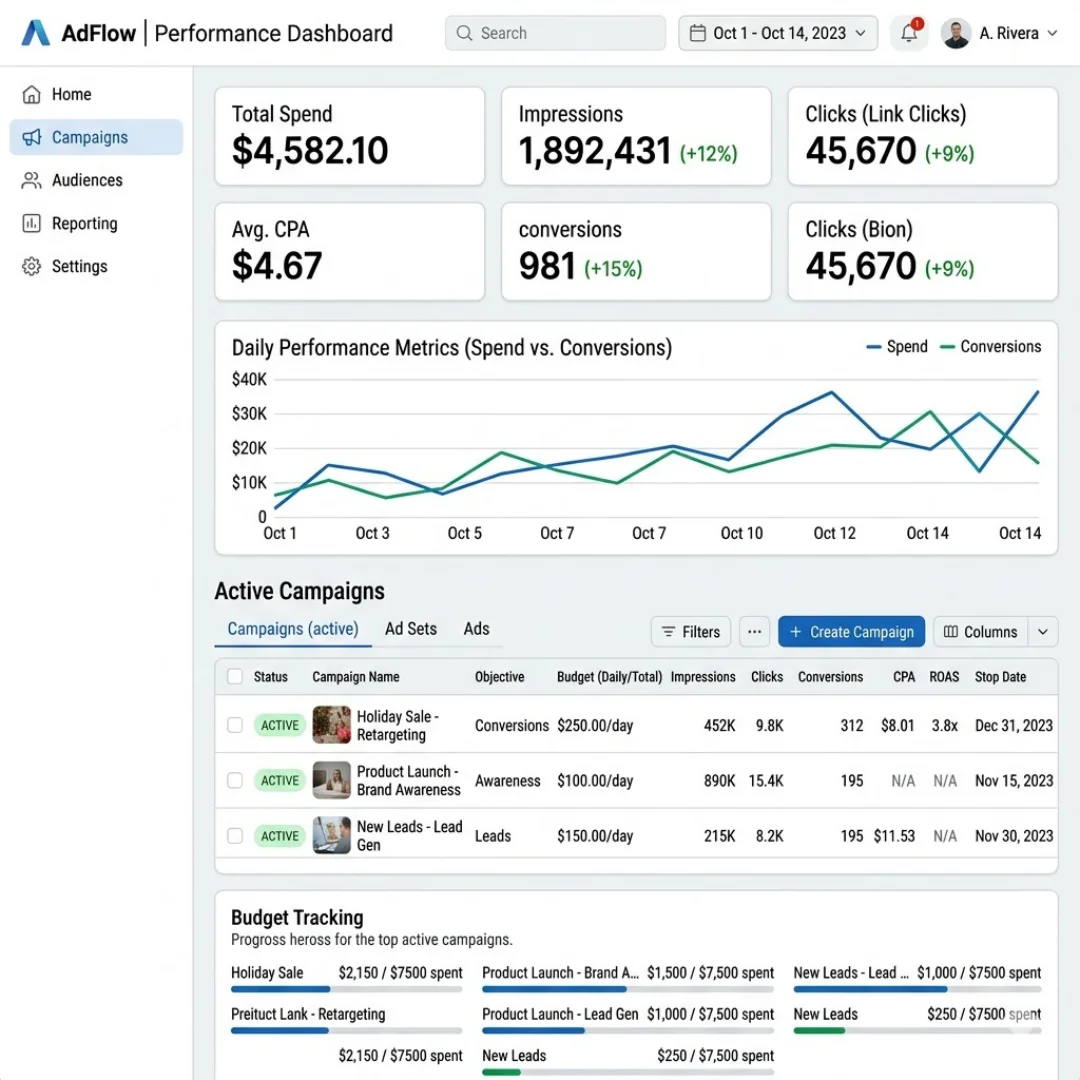Click the search magnifier icon
This screenshot has height=1080, width=1080.
pyautogui.click(x=464, y=33)
